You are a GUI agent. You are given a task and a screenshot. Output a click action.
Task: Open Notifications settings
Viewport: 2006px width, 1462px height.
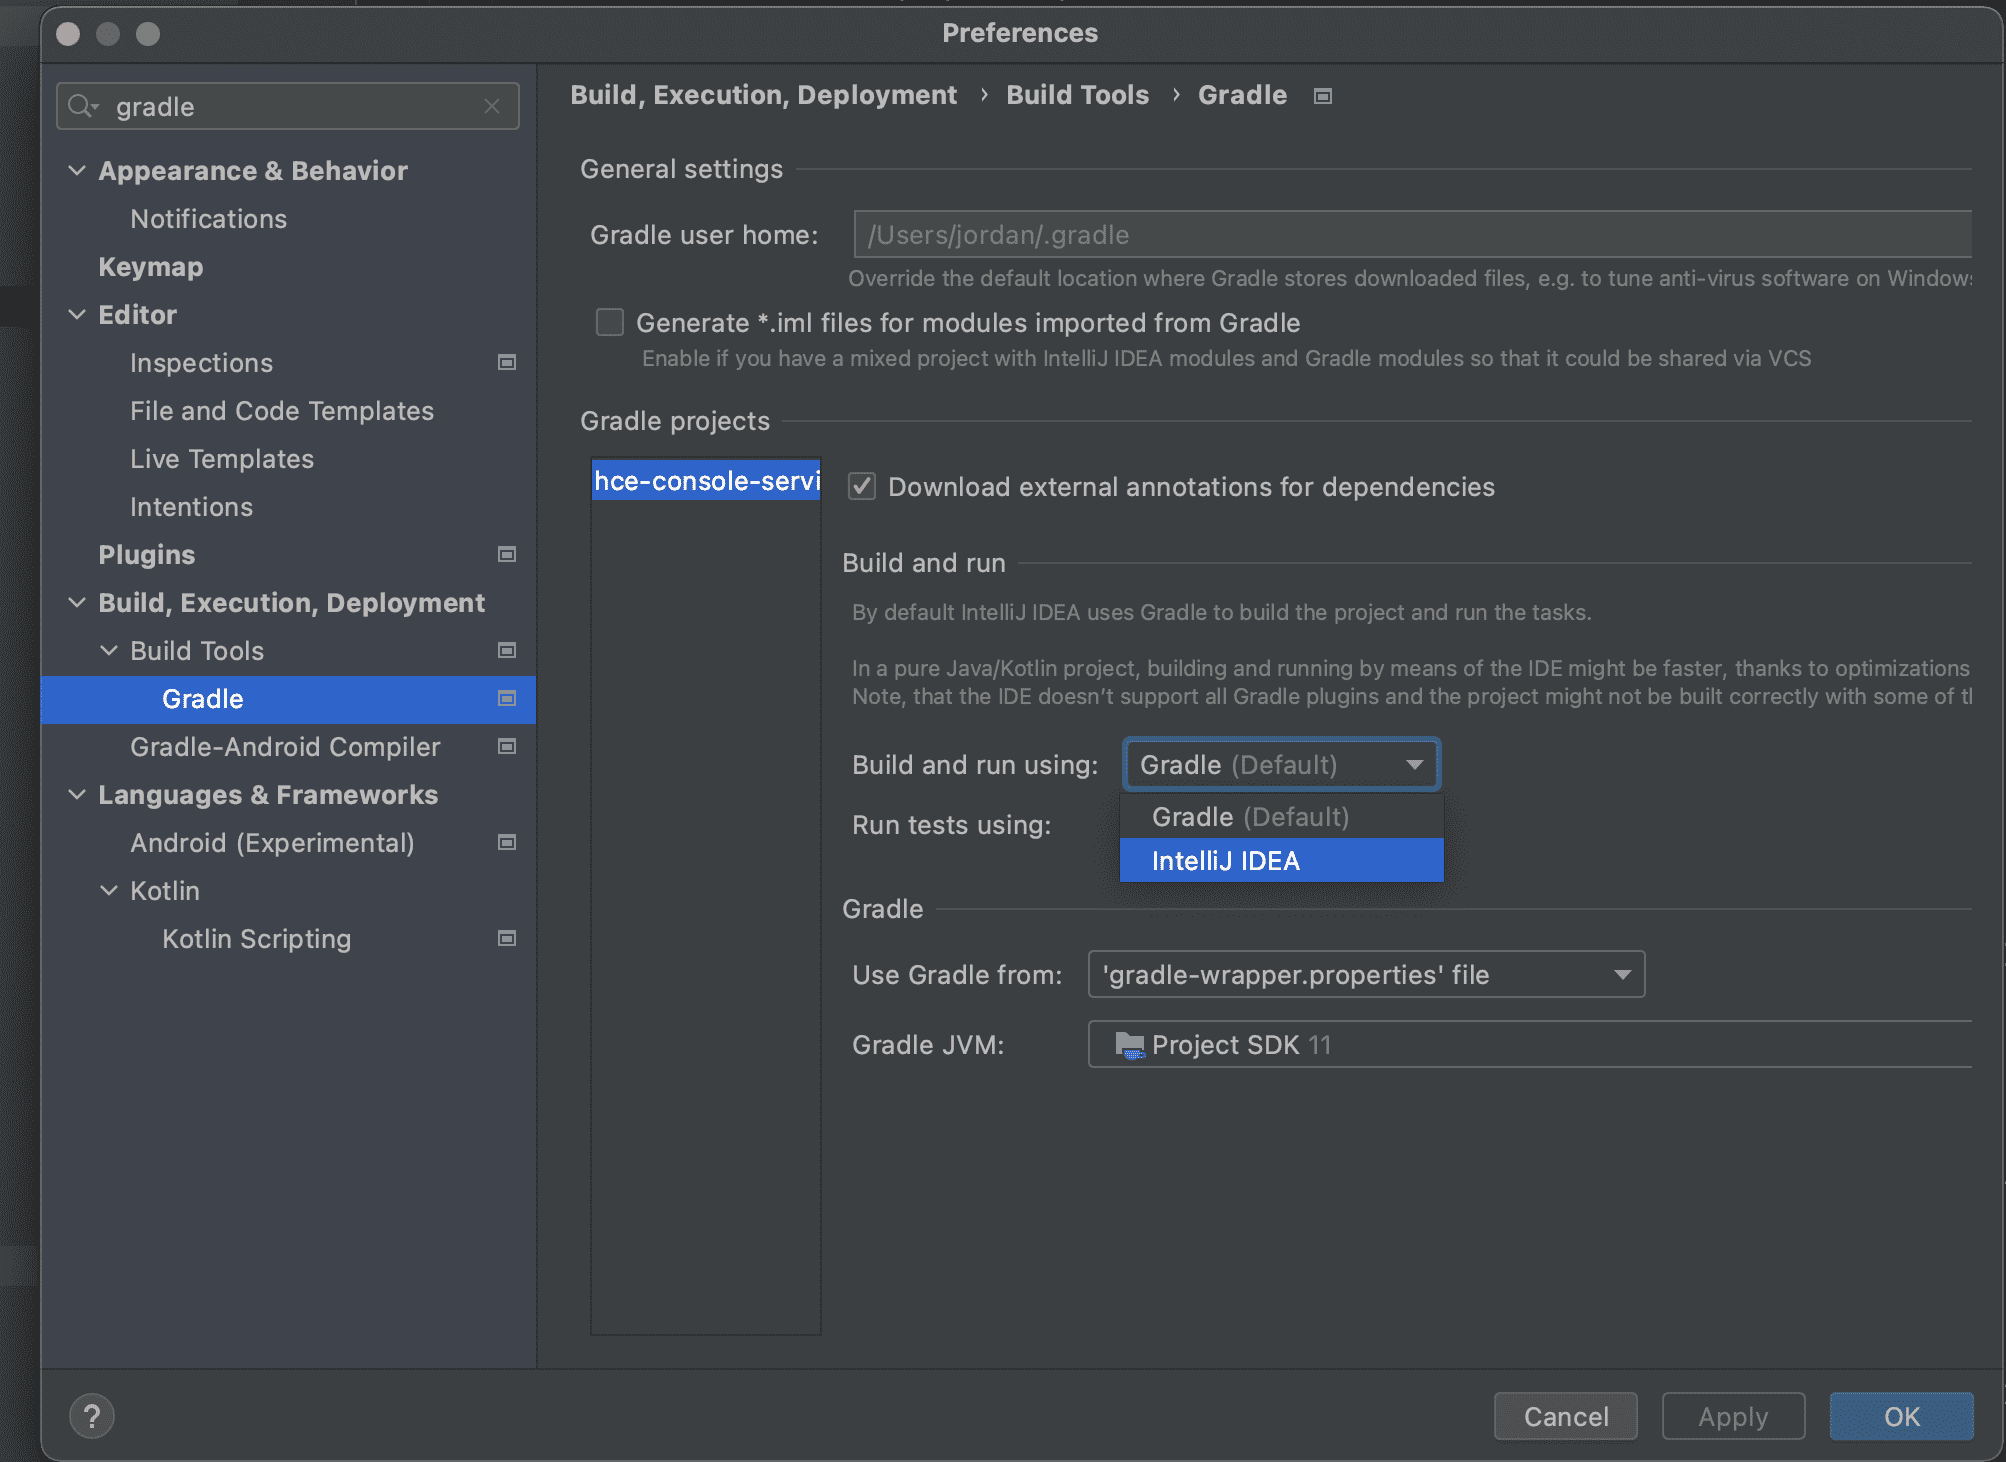tap(208, 218)
